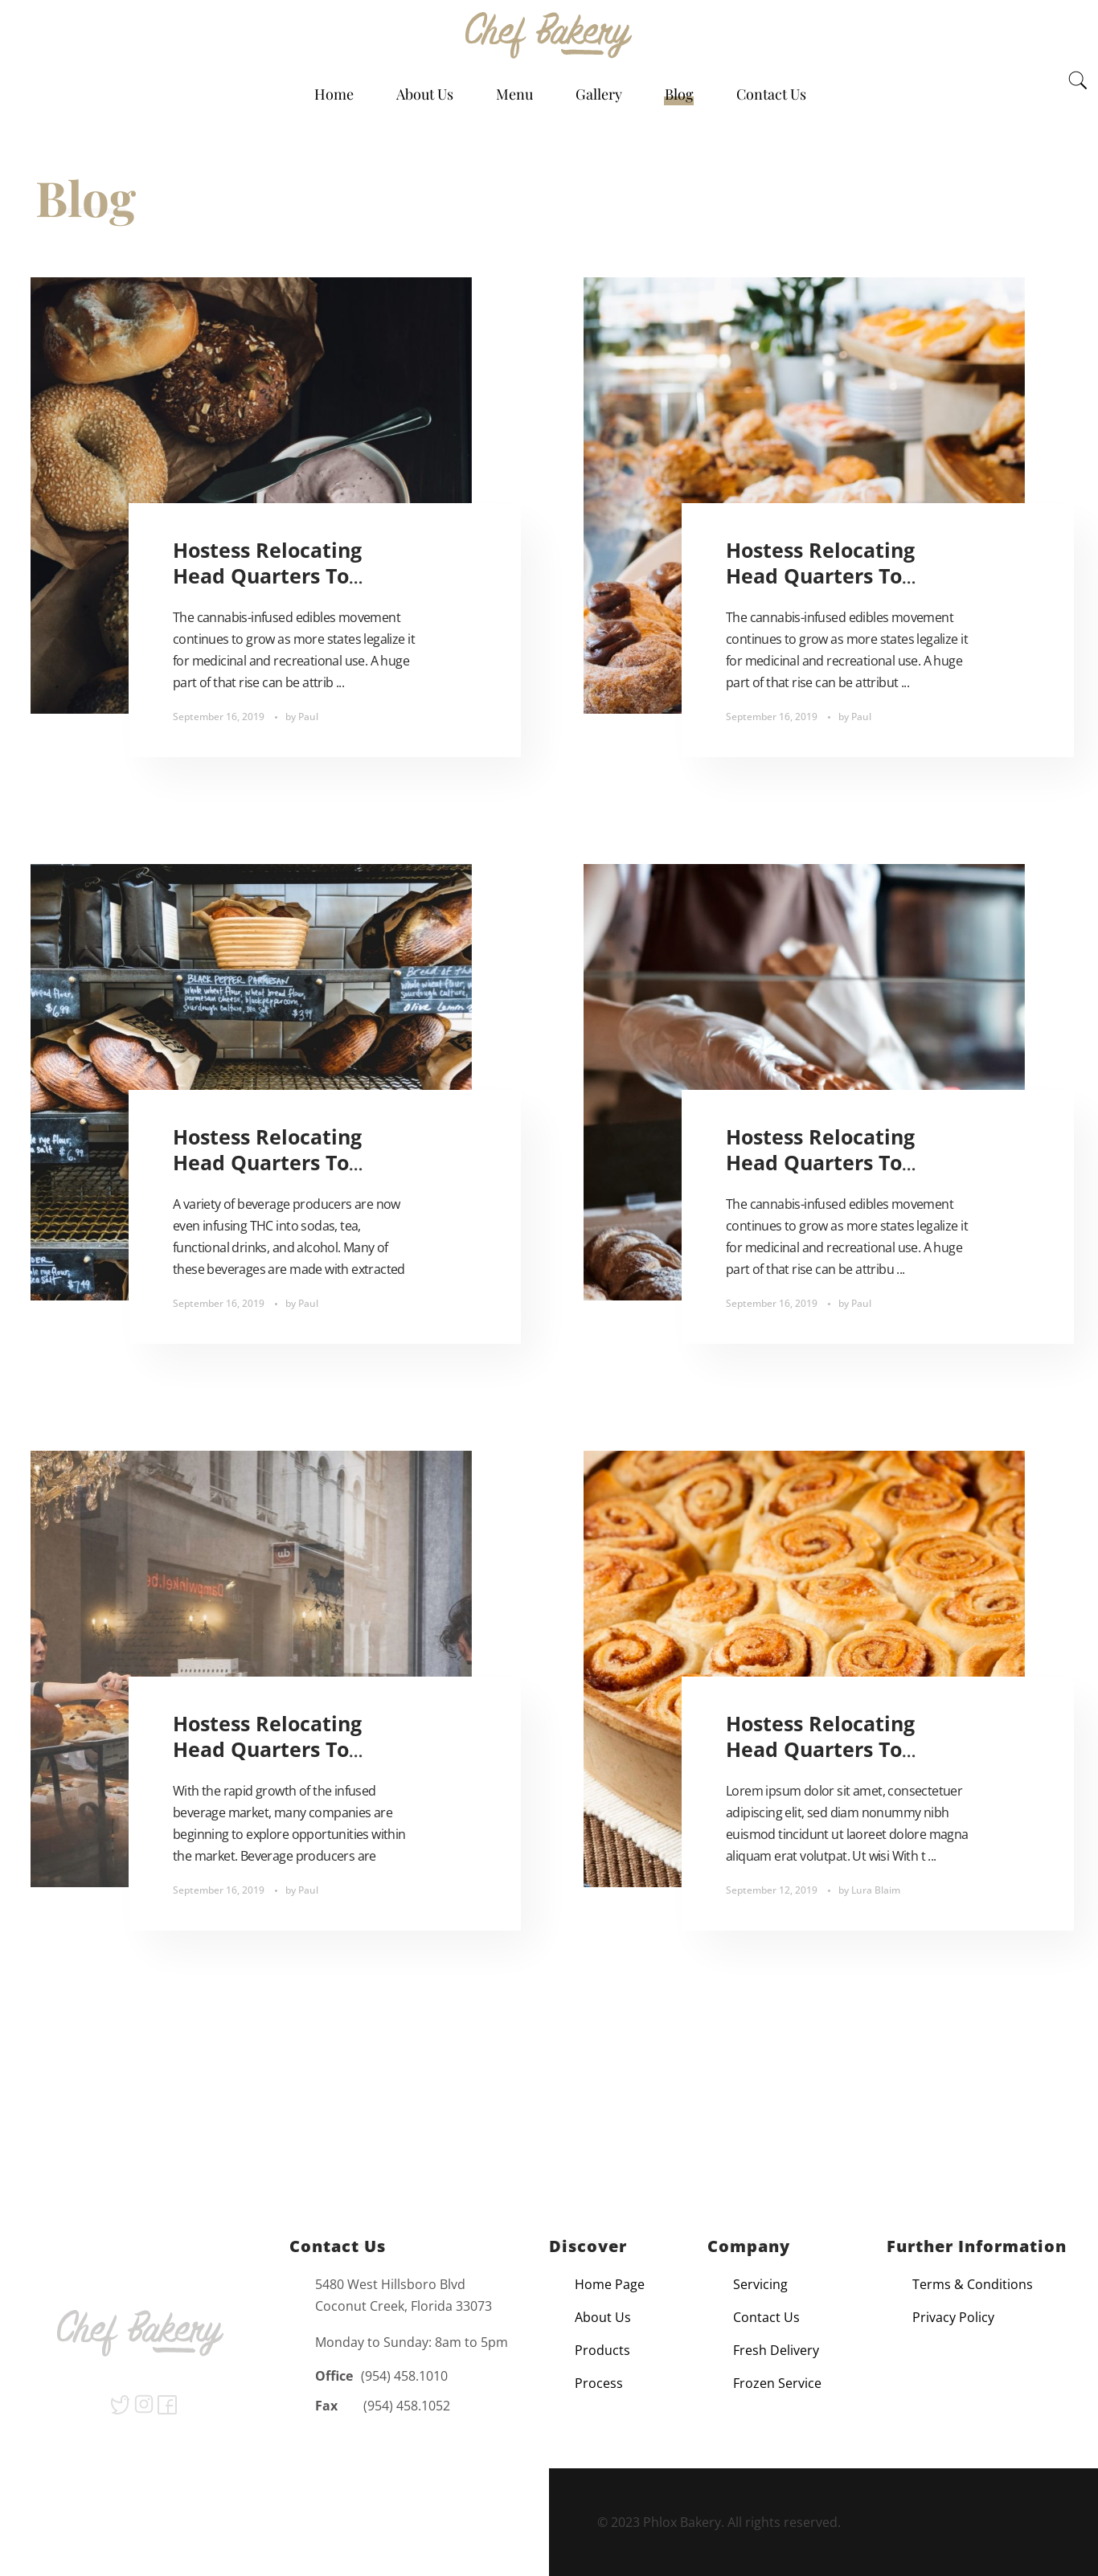Open the Menu navigation item
Viewport: 1098px width, 2576px height.
click(x=514, y=94)
